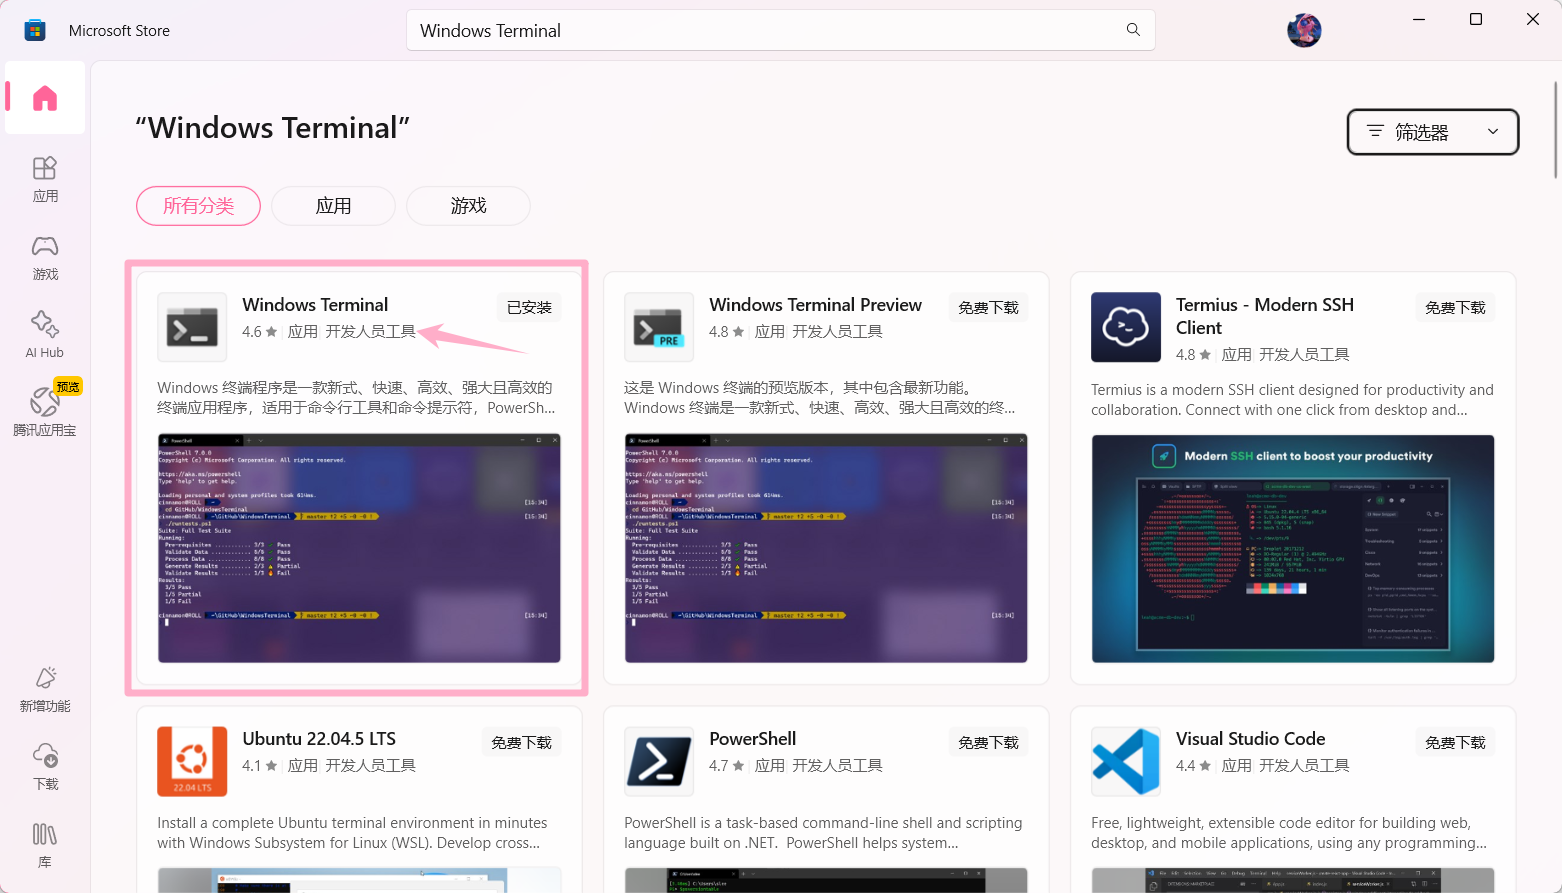The width and height of the screenshot is (1562, 893).
Task: Click the 4.1 rating under Ubuntu
Action: point(260,766)
